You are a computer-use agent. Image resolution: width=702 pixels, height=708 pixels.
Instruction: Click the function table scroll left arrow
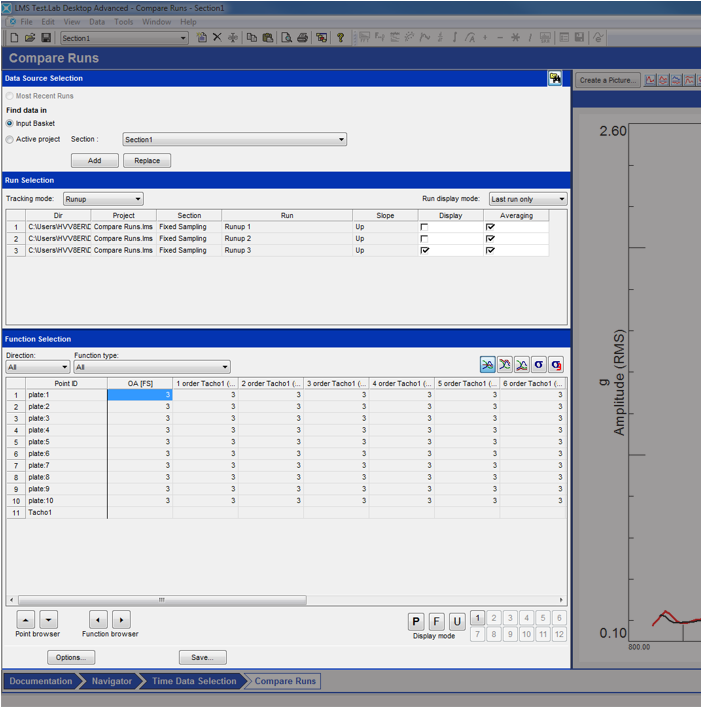click(11, 600)
